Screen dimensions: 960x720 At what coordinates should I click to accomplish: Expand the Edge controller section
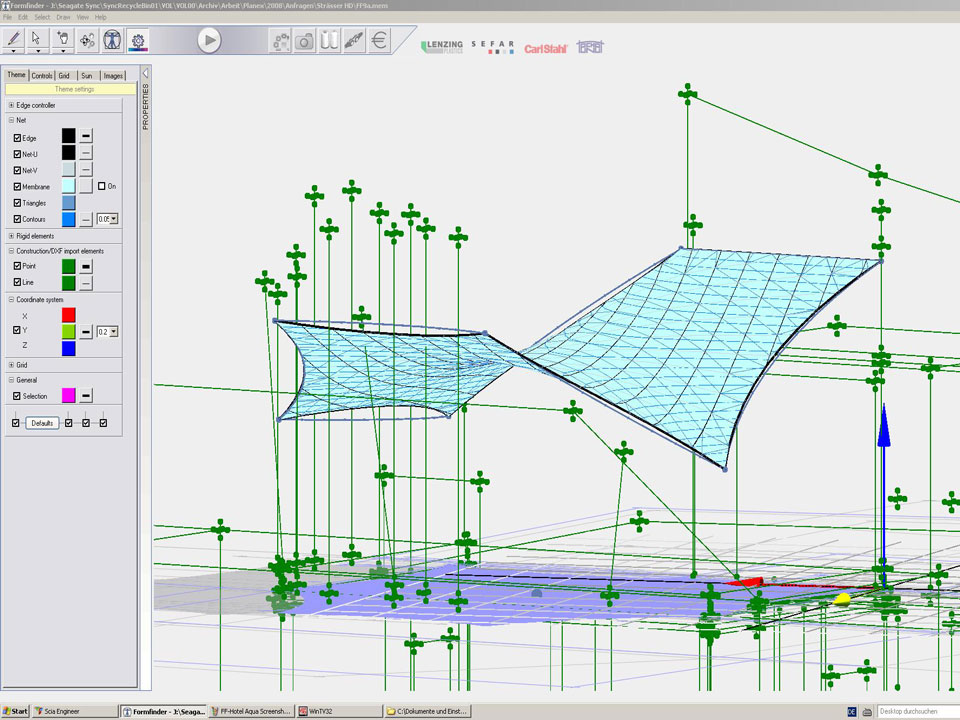coord(11,105)
